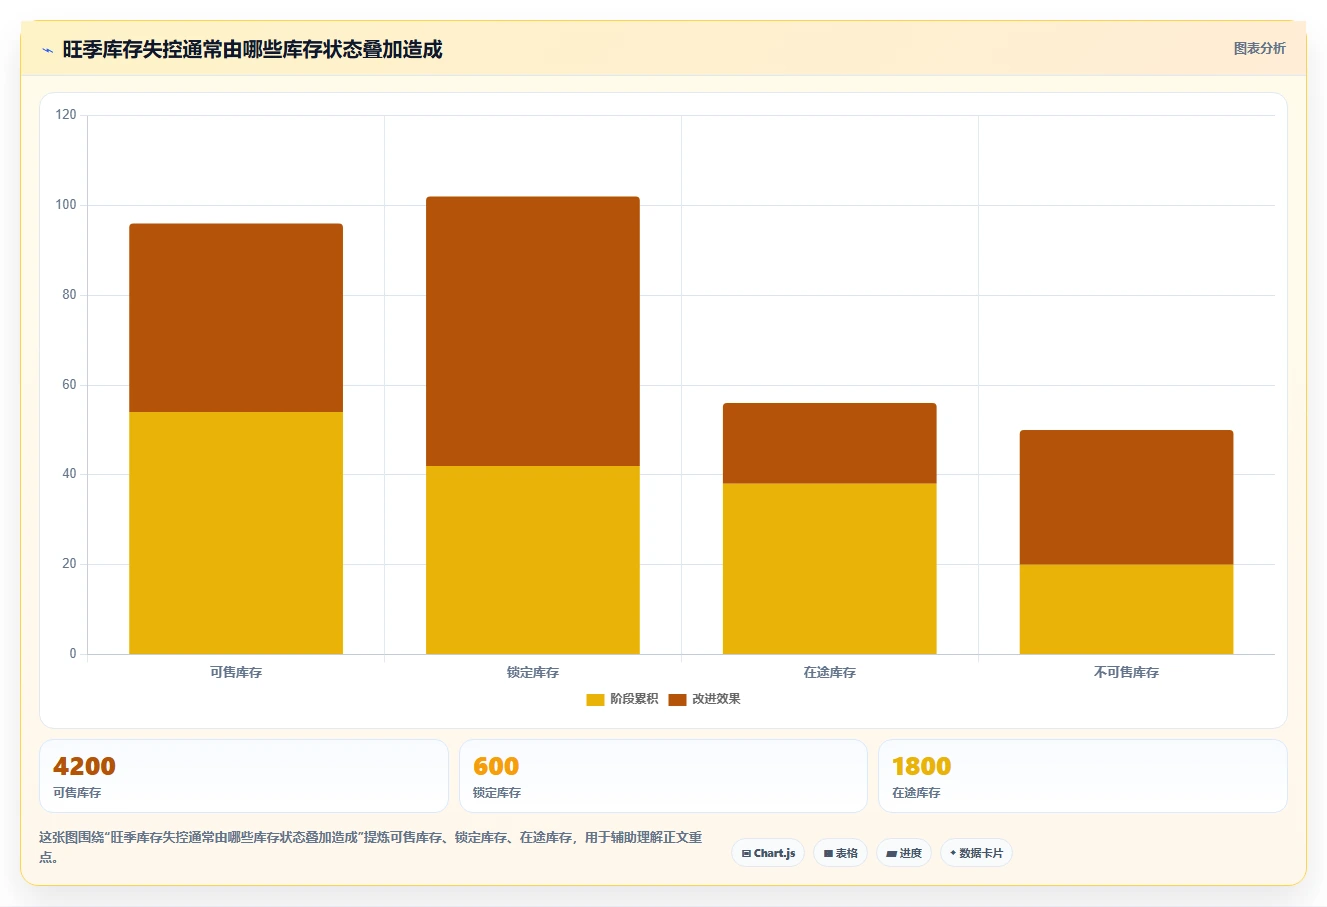Image resolution: width=1327 pixels, height=907 pixels.
Task: Click the description paragraph below the cards
Action: coord(371,847)
